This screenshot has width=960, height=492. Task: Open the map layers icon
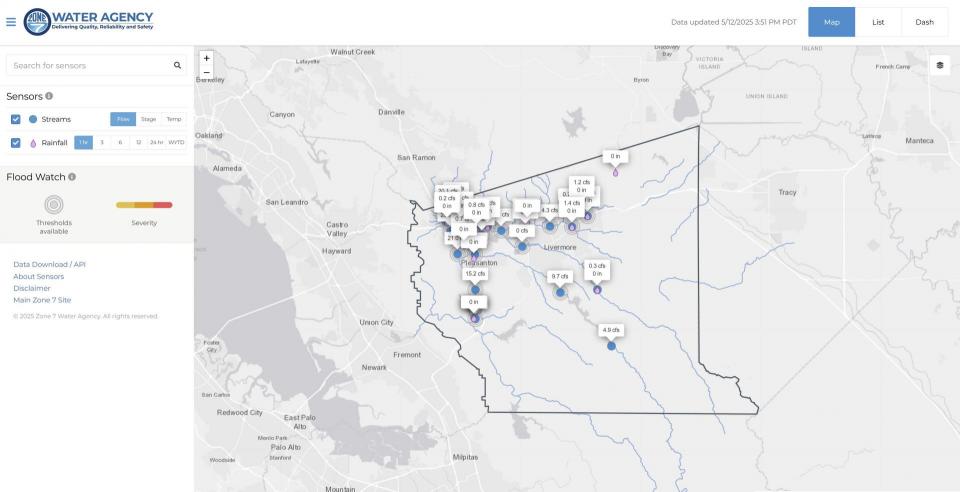point(940,65)
